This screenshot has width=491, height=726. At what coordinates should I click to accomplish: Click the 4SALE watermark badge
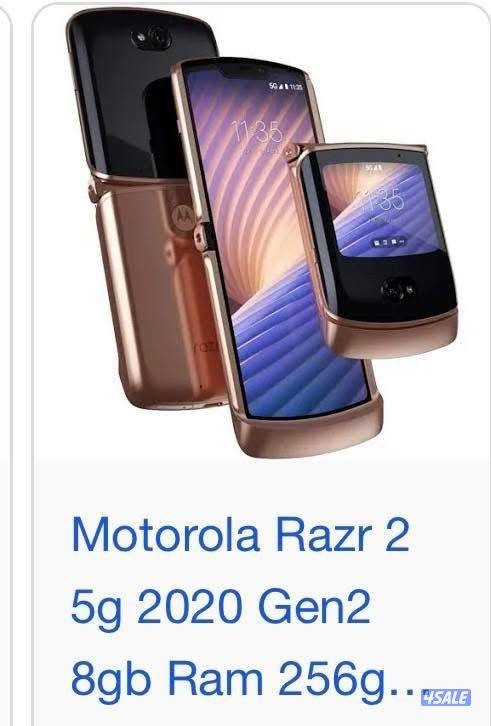(x=446, y=697)
